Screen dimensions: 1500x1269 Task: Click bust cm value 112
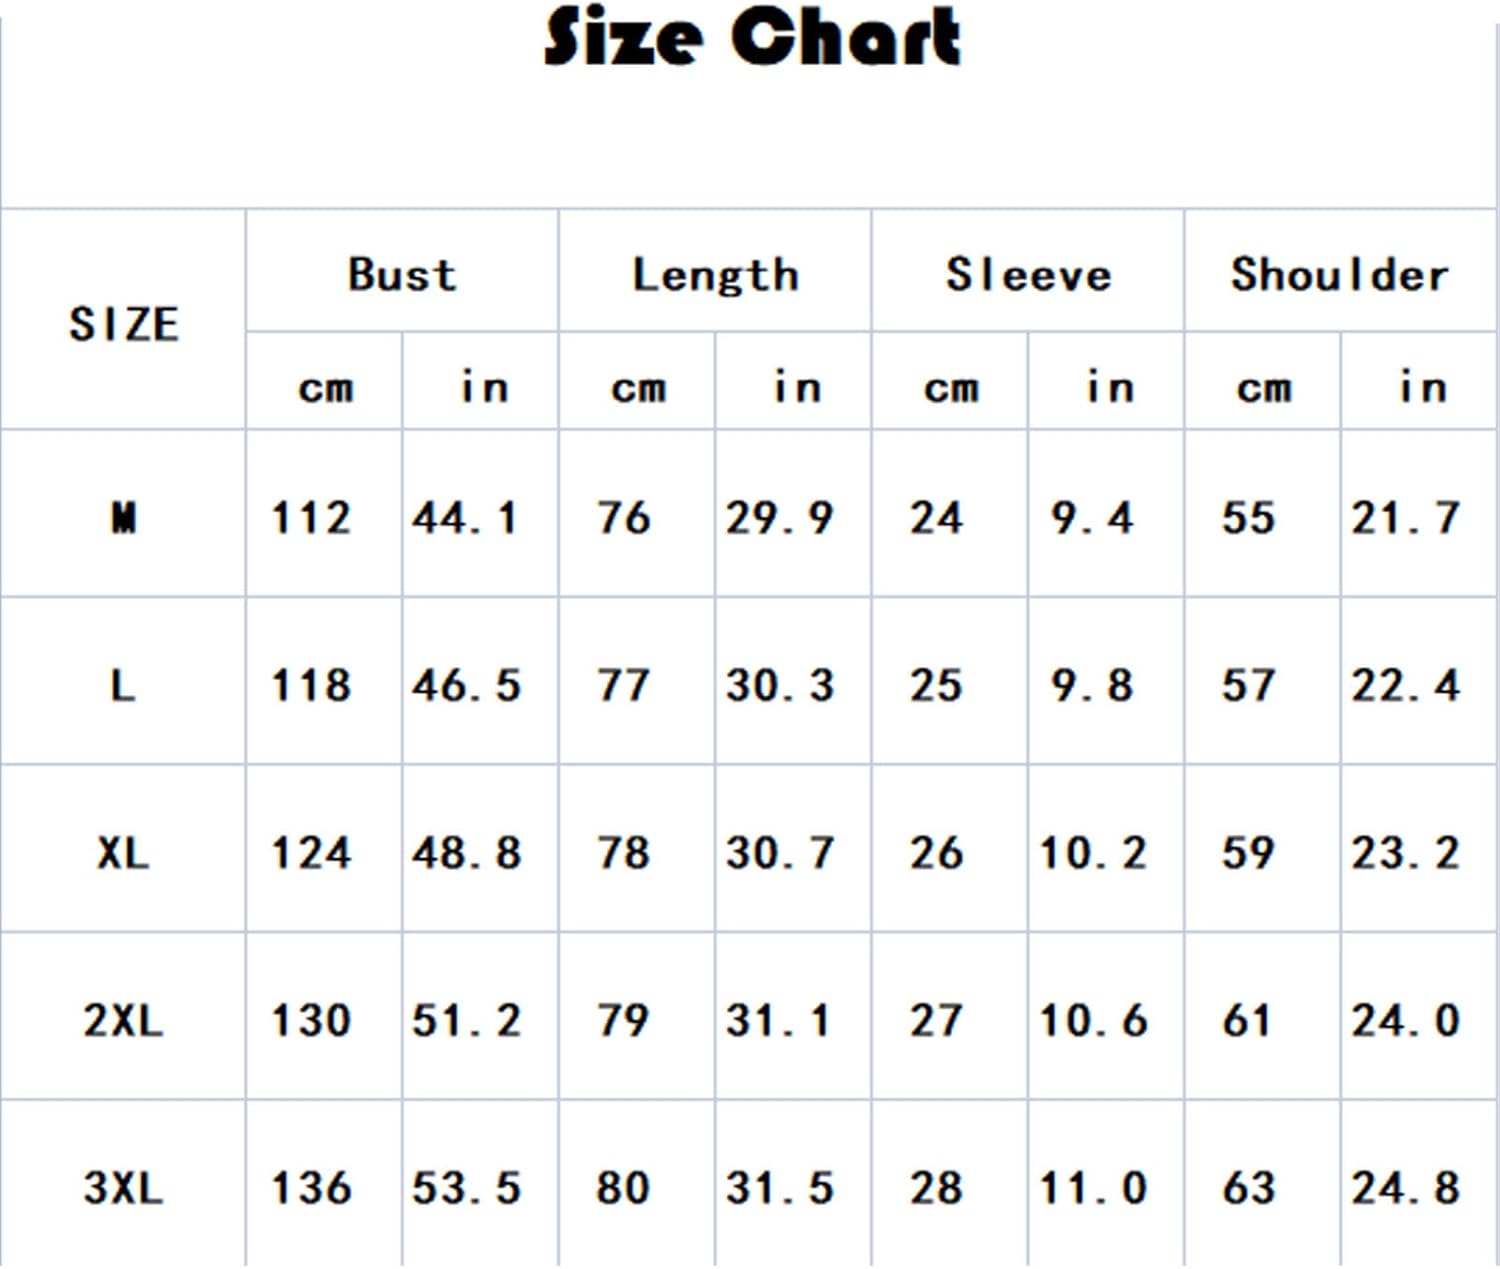(x=311, y=518)
